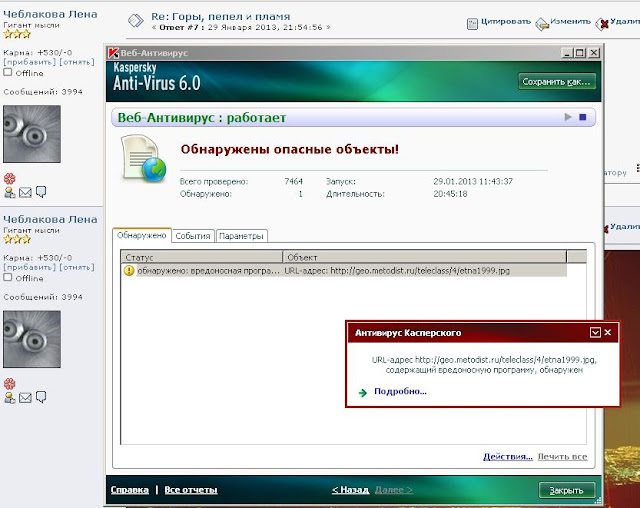Viewport: 640px width, 508px height.
Task: Click the Save as (Сохранить как...) button
Action: (557, 82)
